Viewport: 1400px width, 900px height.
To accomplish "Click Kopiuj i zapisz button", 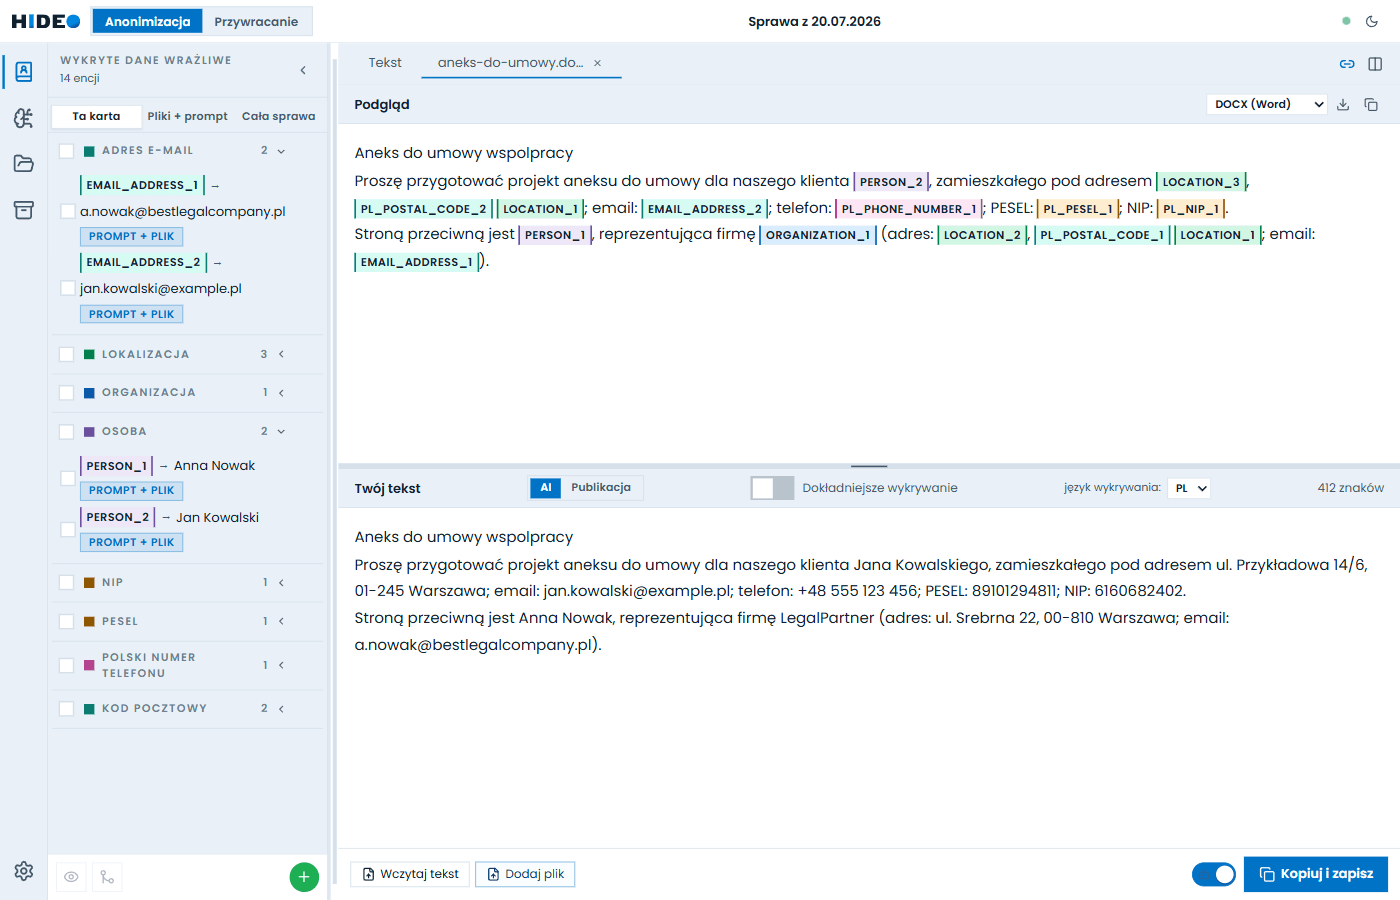I will (x=1316, y=874).
